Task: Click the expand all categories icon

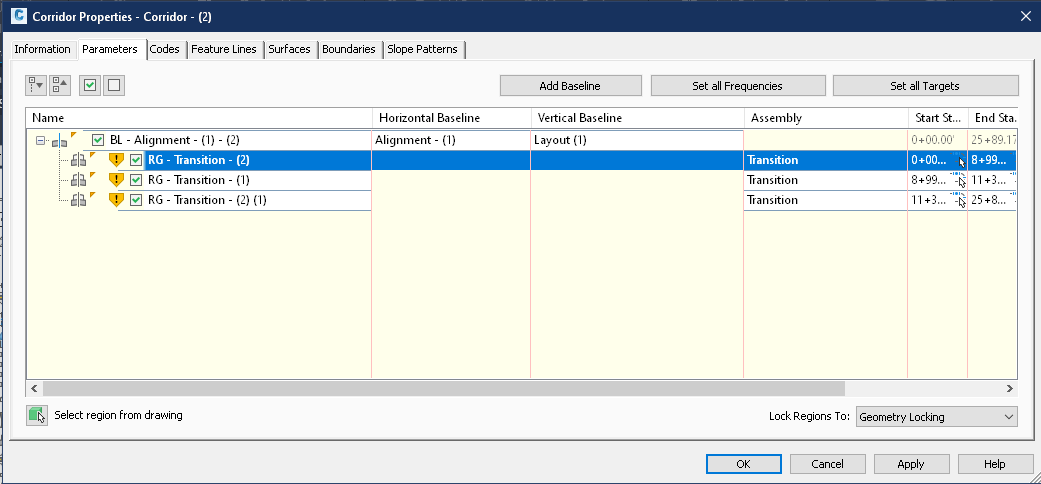Action: (x=35, y=85)
